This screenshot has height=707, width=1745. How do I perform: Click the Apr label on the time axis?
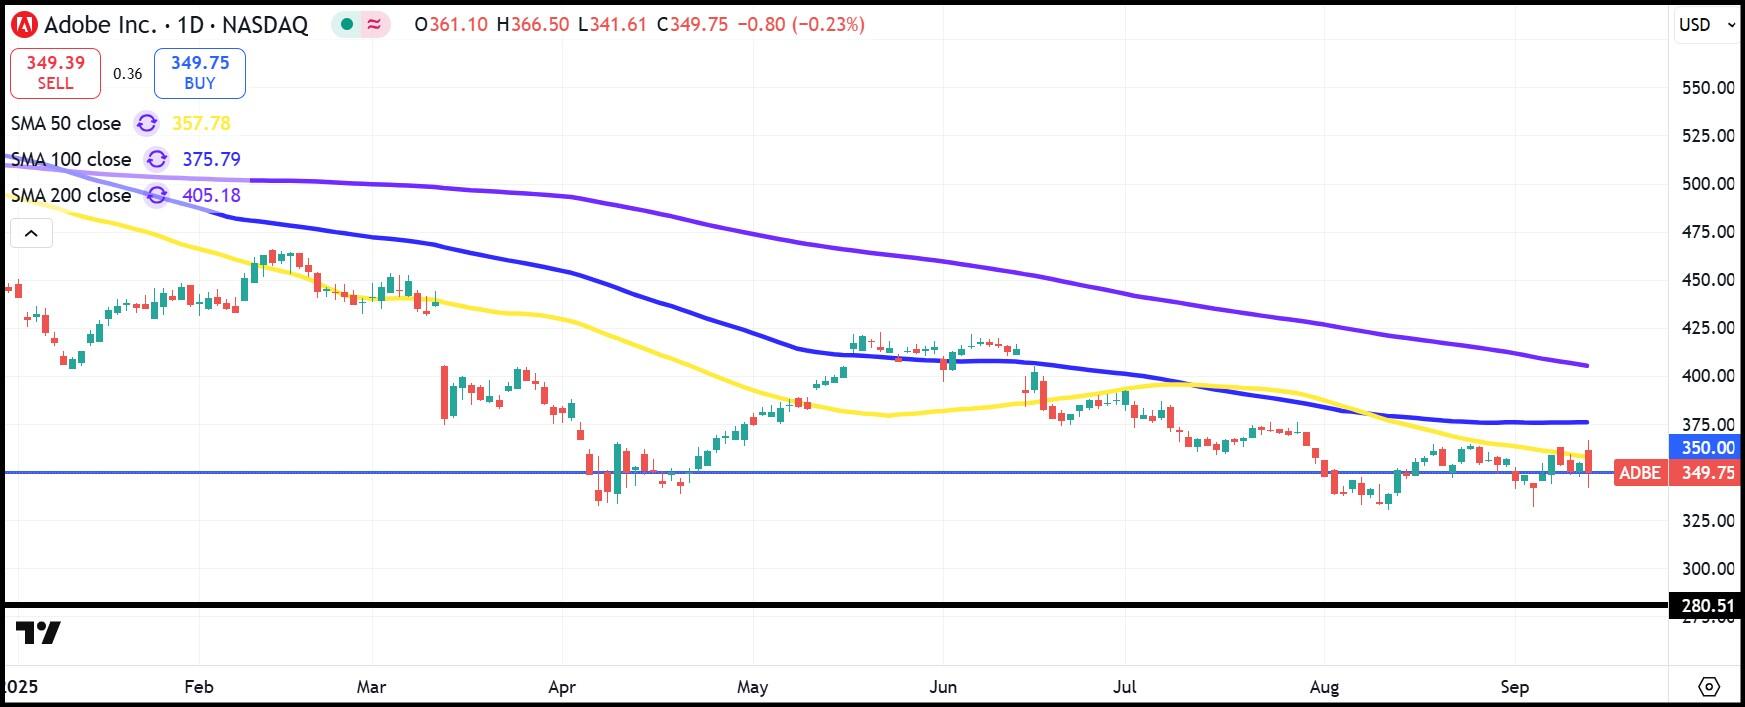562,687
